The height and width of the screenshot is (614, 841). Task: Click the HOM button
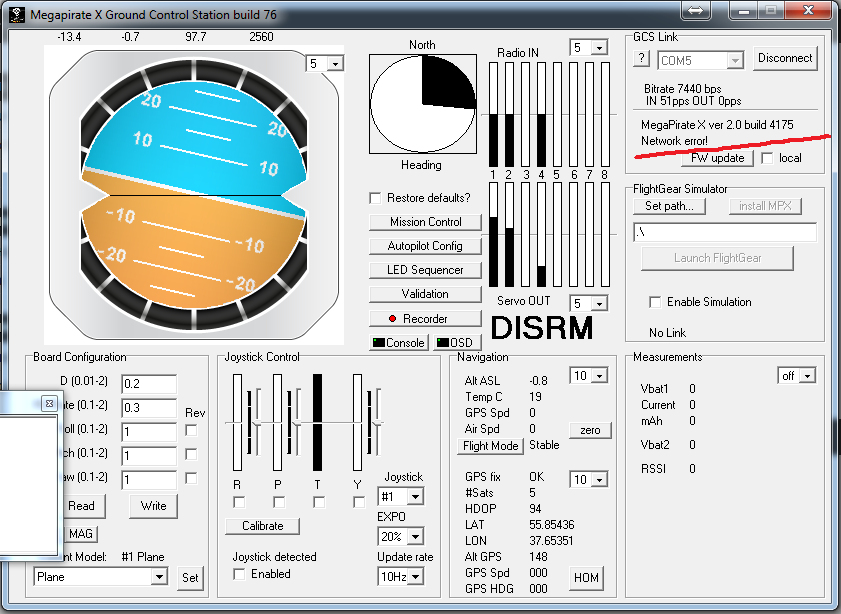click(x=586, y=578)
